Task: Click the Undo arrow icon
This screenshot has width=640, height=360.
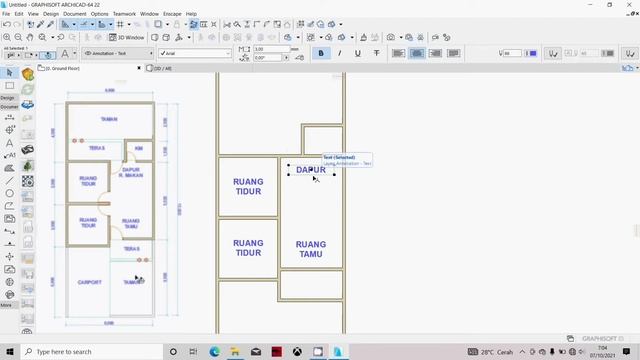Action: pos(7,24)
